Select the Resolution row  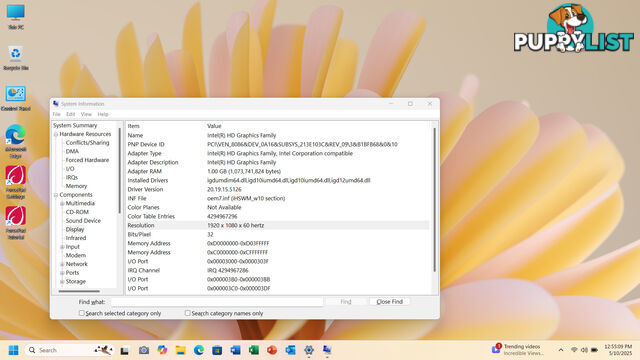pyautogui.click(x=278, y=225)
